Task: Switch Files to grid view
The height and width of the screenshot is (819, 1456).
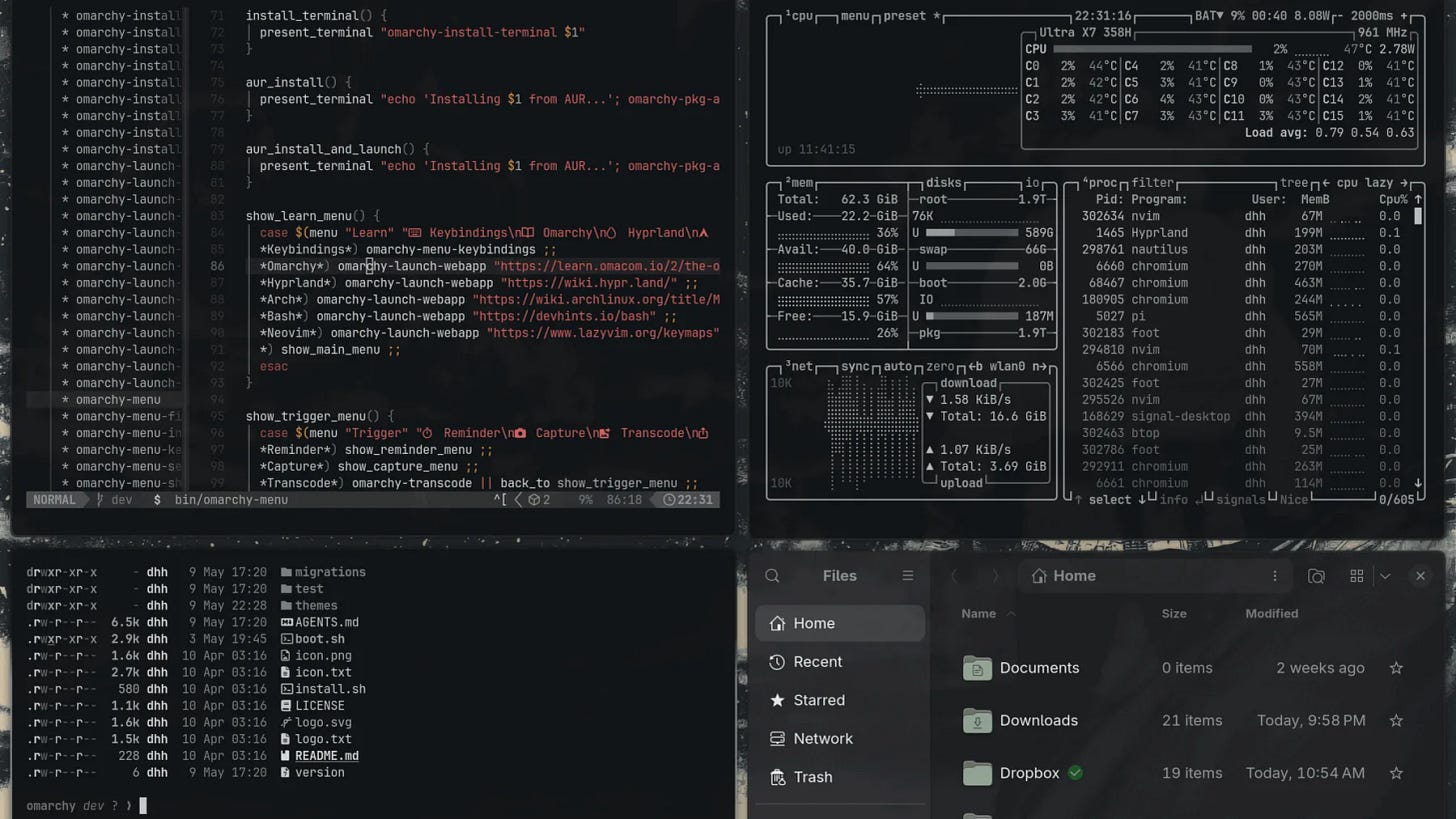Action: (1357, 576)
